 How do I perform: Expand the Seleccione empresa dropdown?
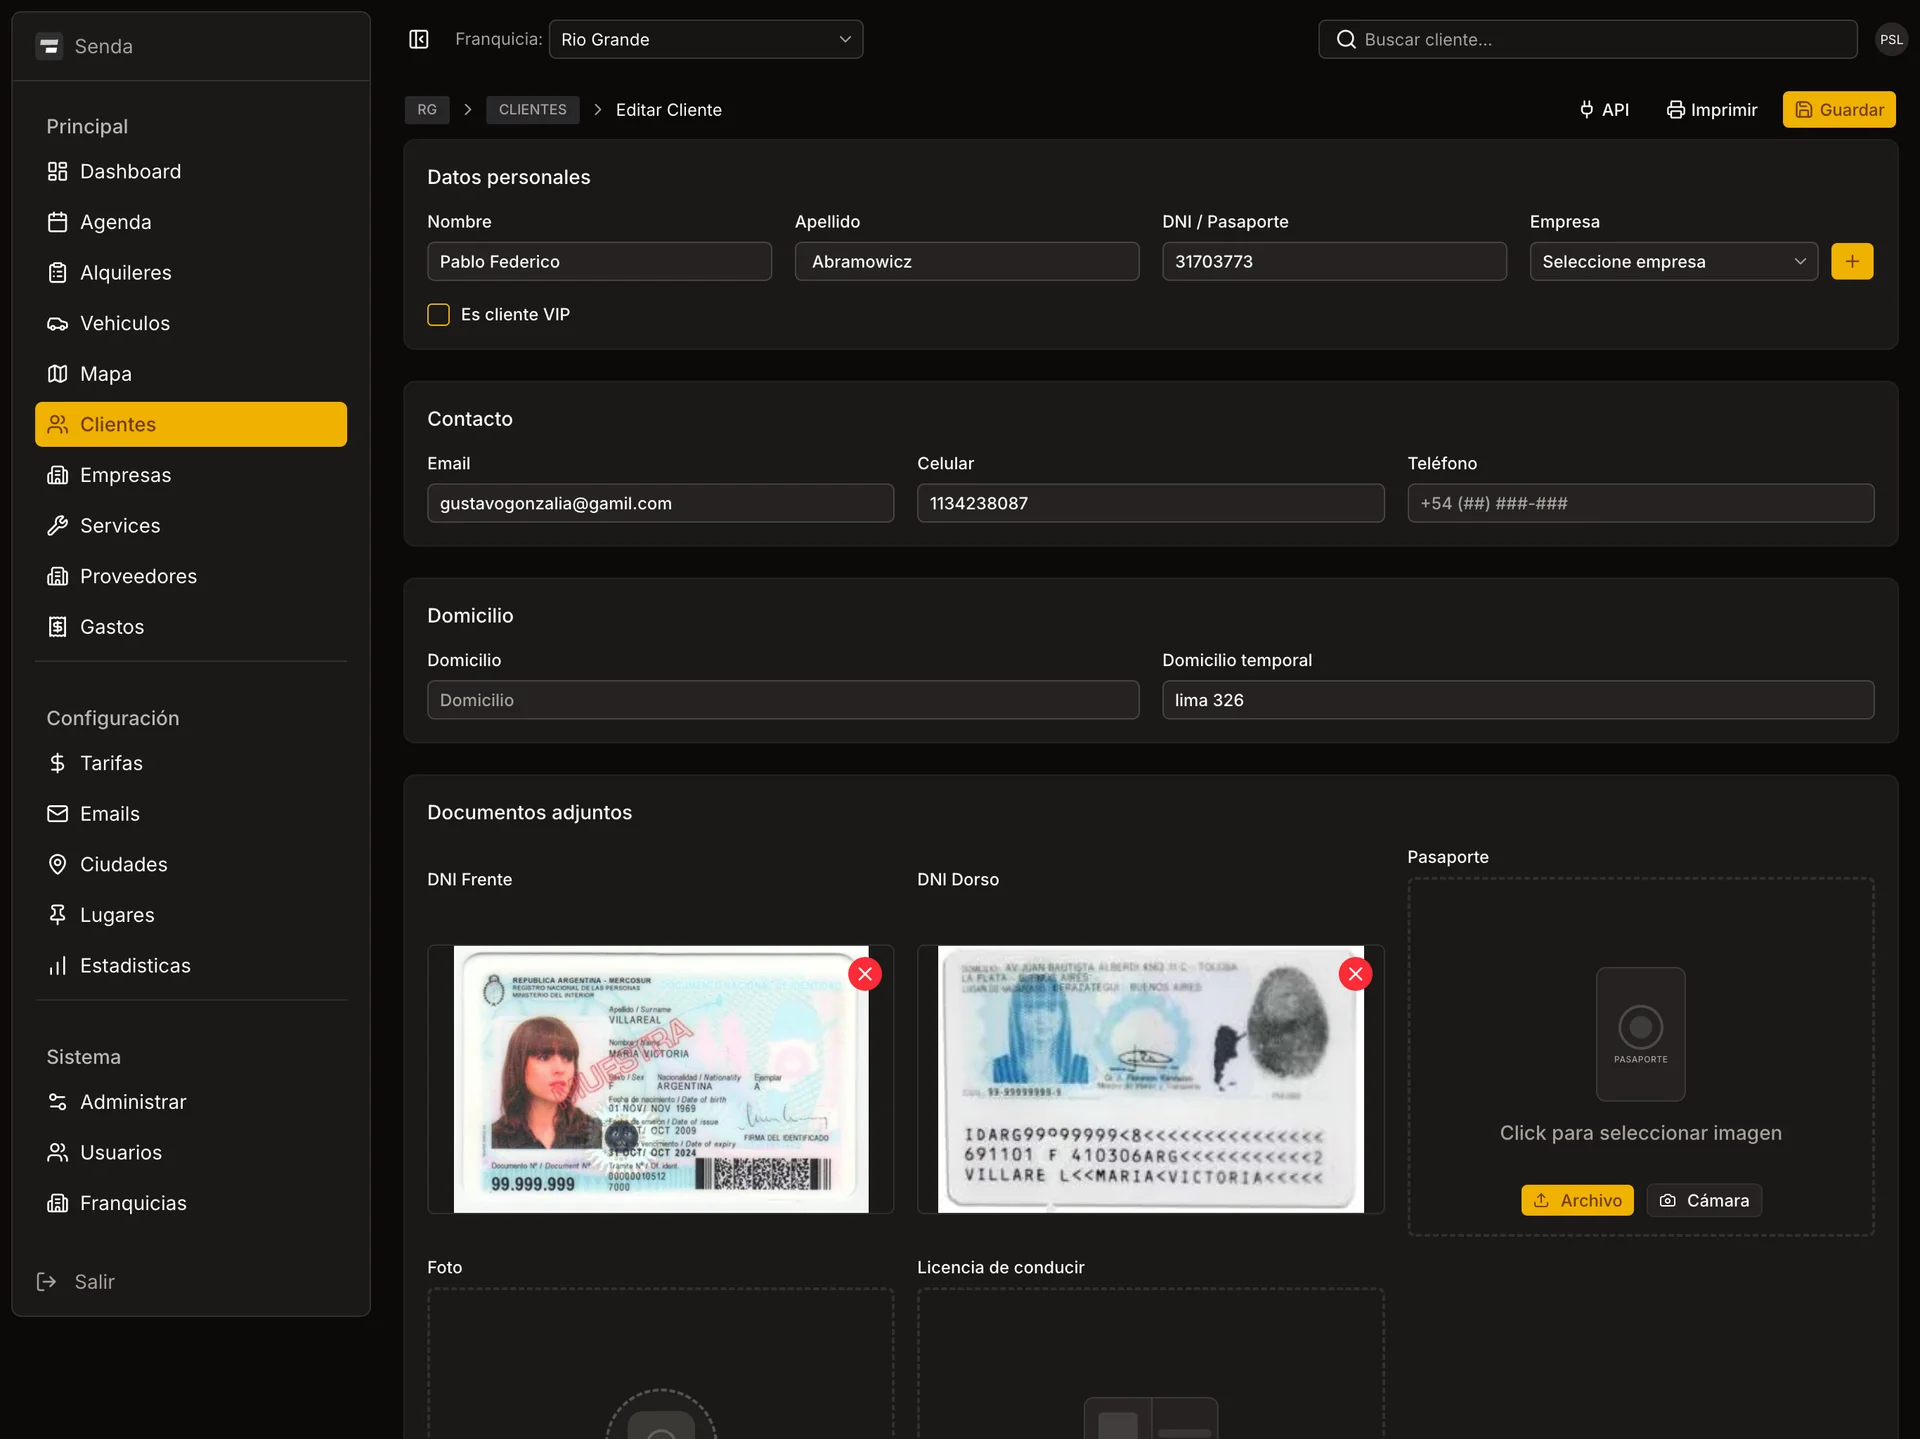click(x=1673, y=261)
